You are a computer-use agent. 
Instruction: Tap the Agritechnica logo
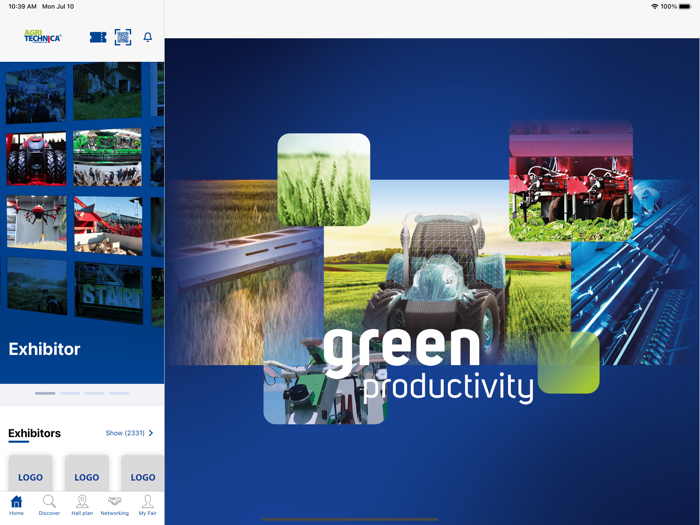pyautogui.click(x=42, y=37)
